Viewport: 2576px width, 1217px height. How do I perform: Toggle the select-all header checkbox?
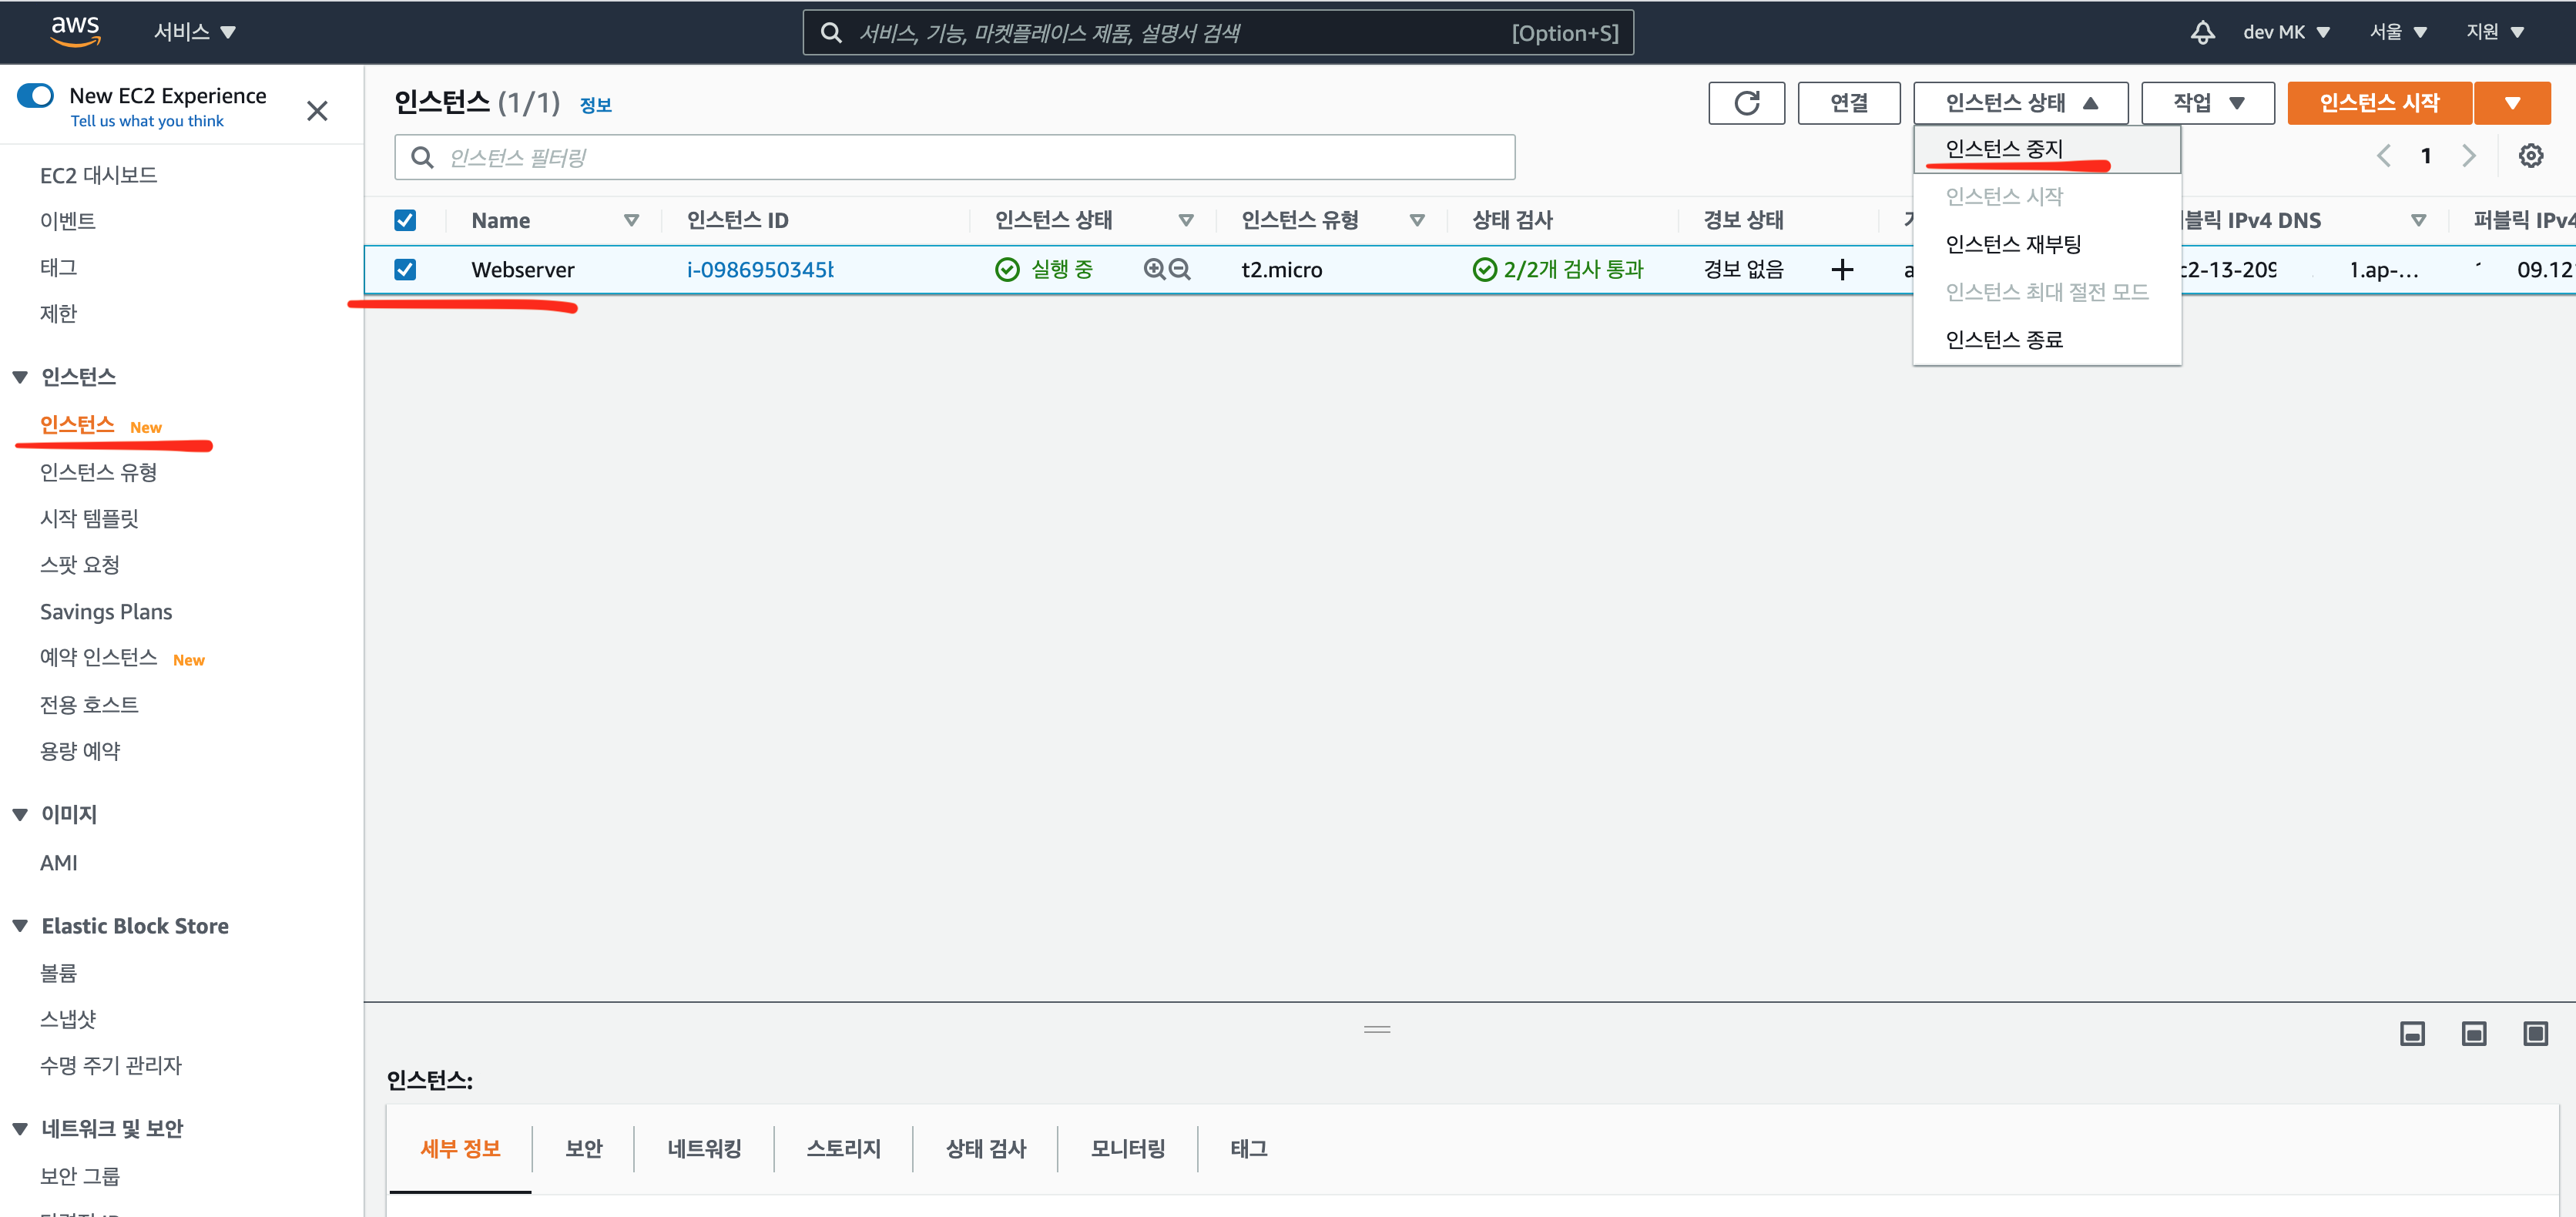[405, 220]
